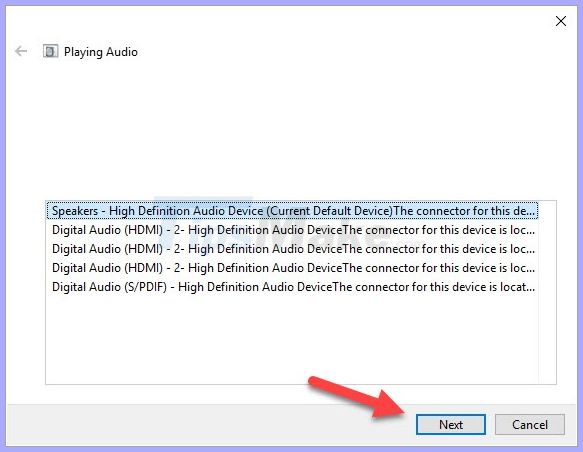583x452 pixels.
Task: Click the Playing Audio troubleshooter icon
Action: click(x=50, y=51)
